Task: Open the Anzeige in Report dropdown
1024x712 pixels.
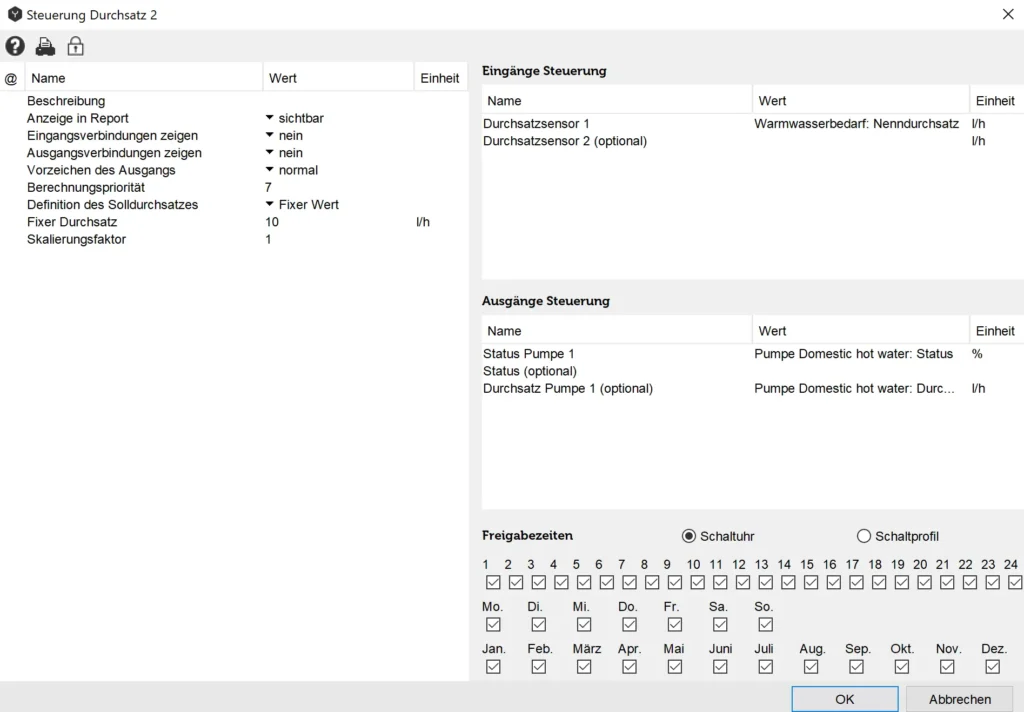Action: (x=269, y=118)
